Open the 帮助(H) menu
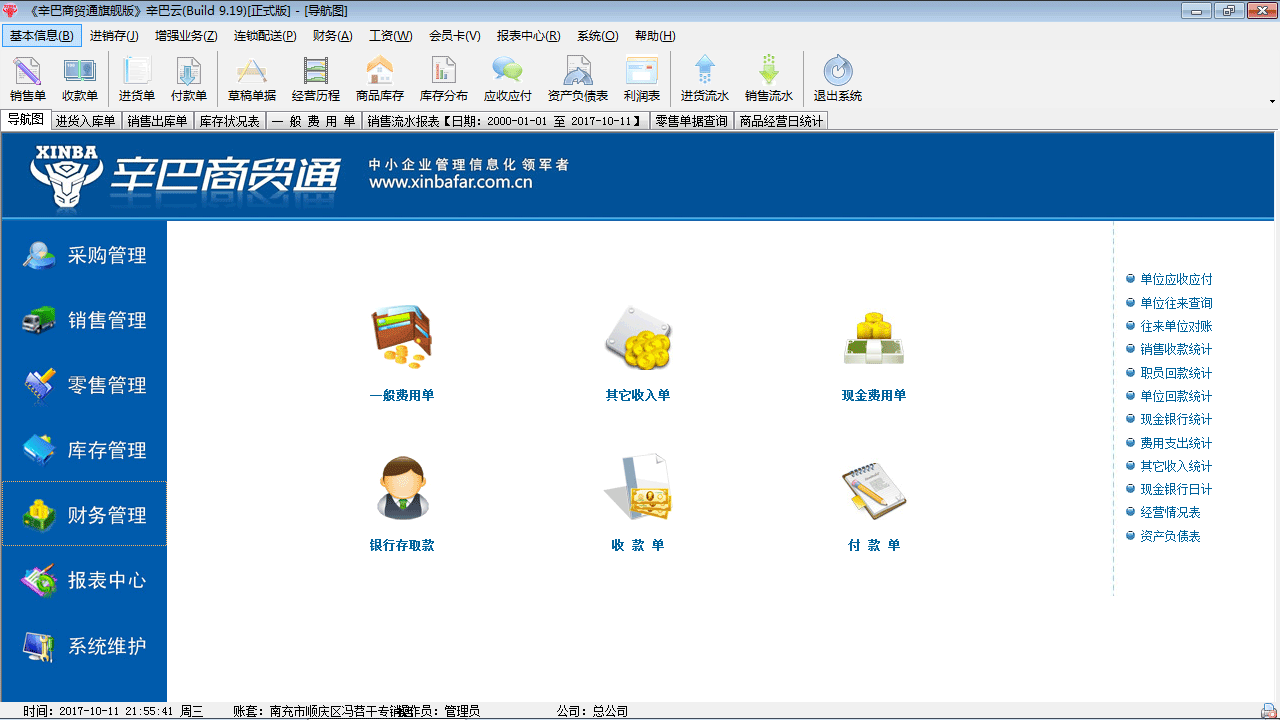 click(655, 35)
